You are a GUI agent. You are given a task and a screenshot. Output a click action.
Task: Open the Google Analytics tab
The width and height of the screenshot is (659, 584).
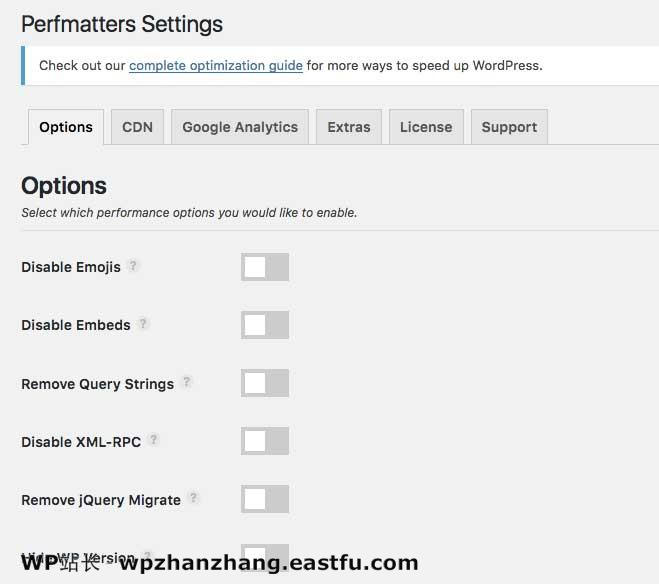click(x=240, y=127)
